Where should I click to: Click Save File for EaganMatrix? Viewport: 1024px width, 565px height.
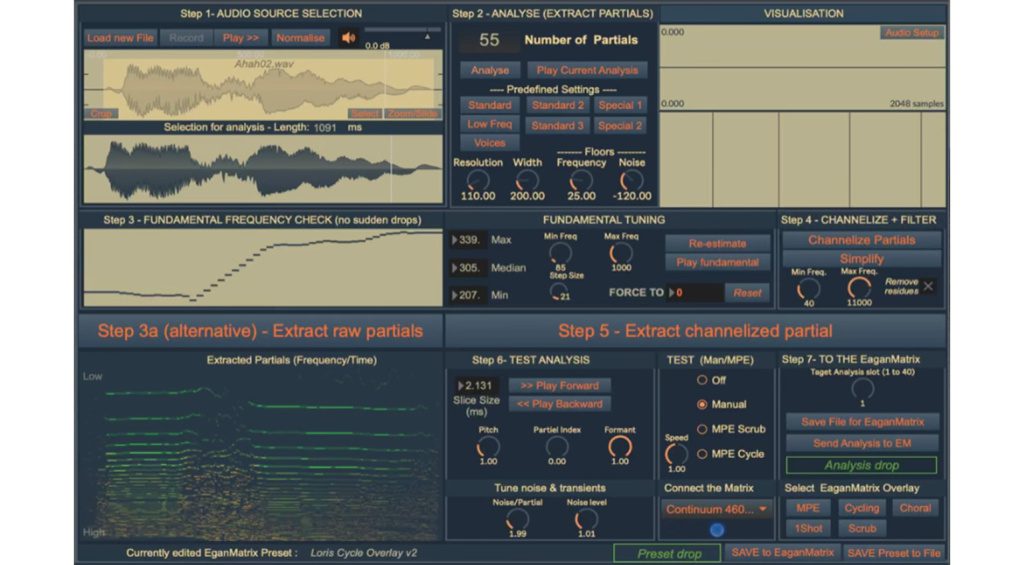(x=862, y=422)
